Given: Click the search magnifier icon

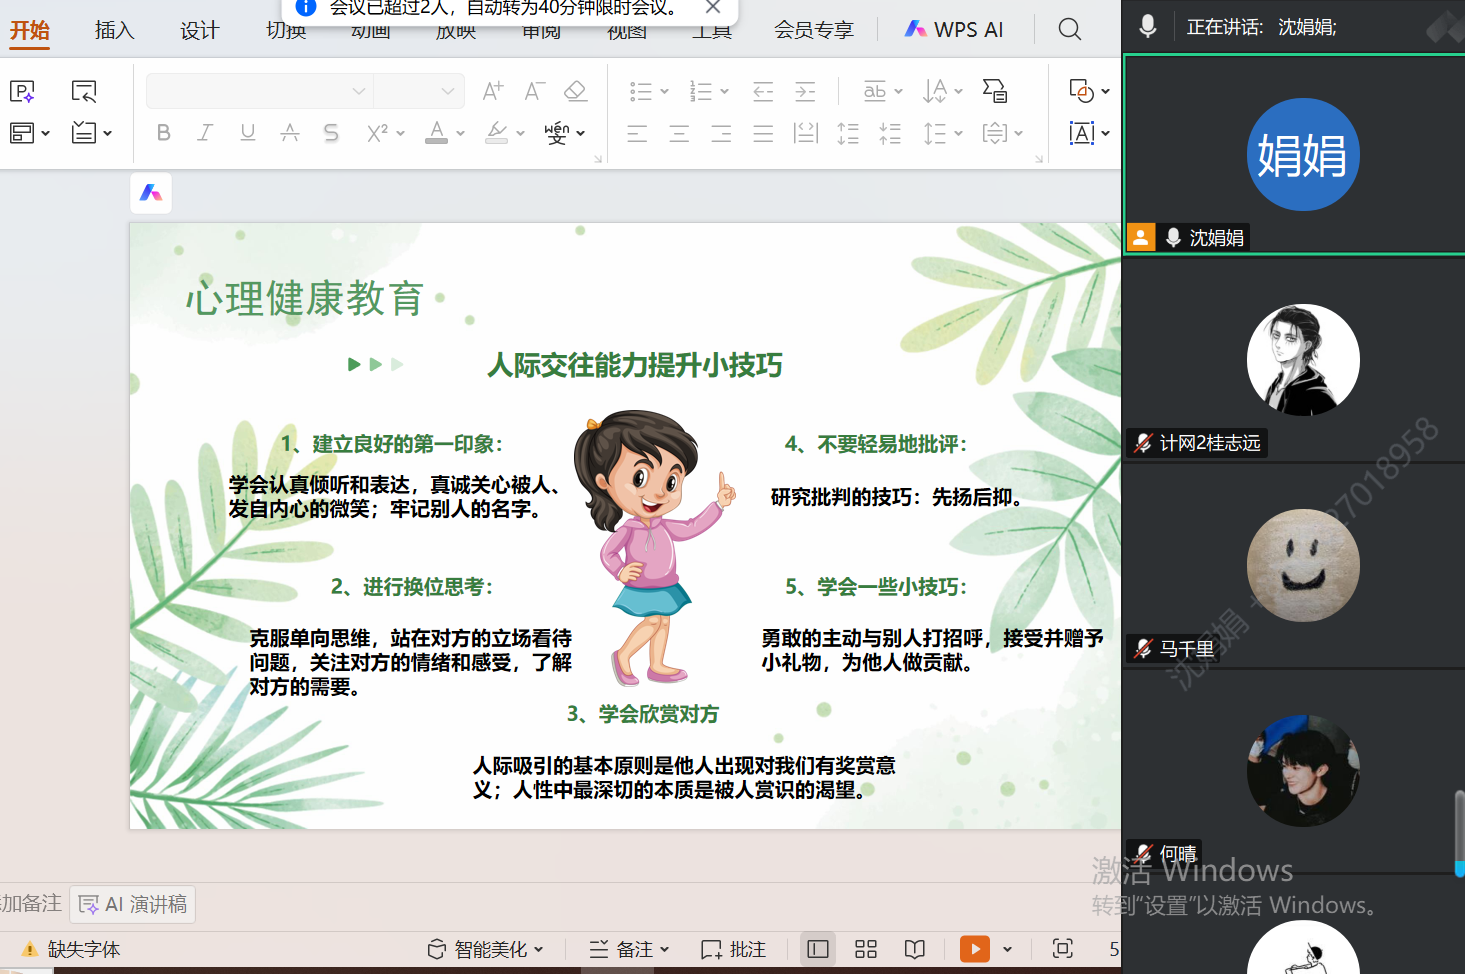Looking at the screenshot, I should point(1069,29).
